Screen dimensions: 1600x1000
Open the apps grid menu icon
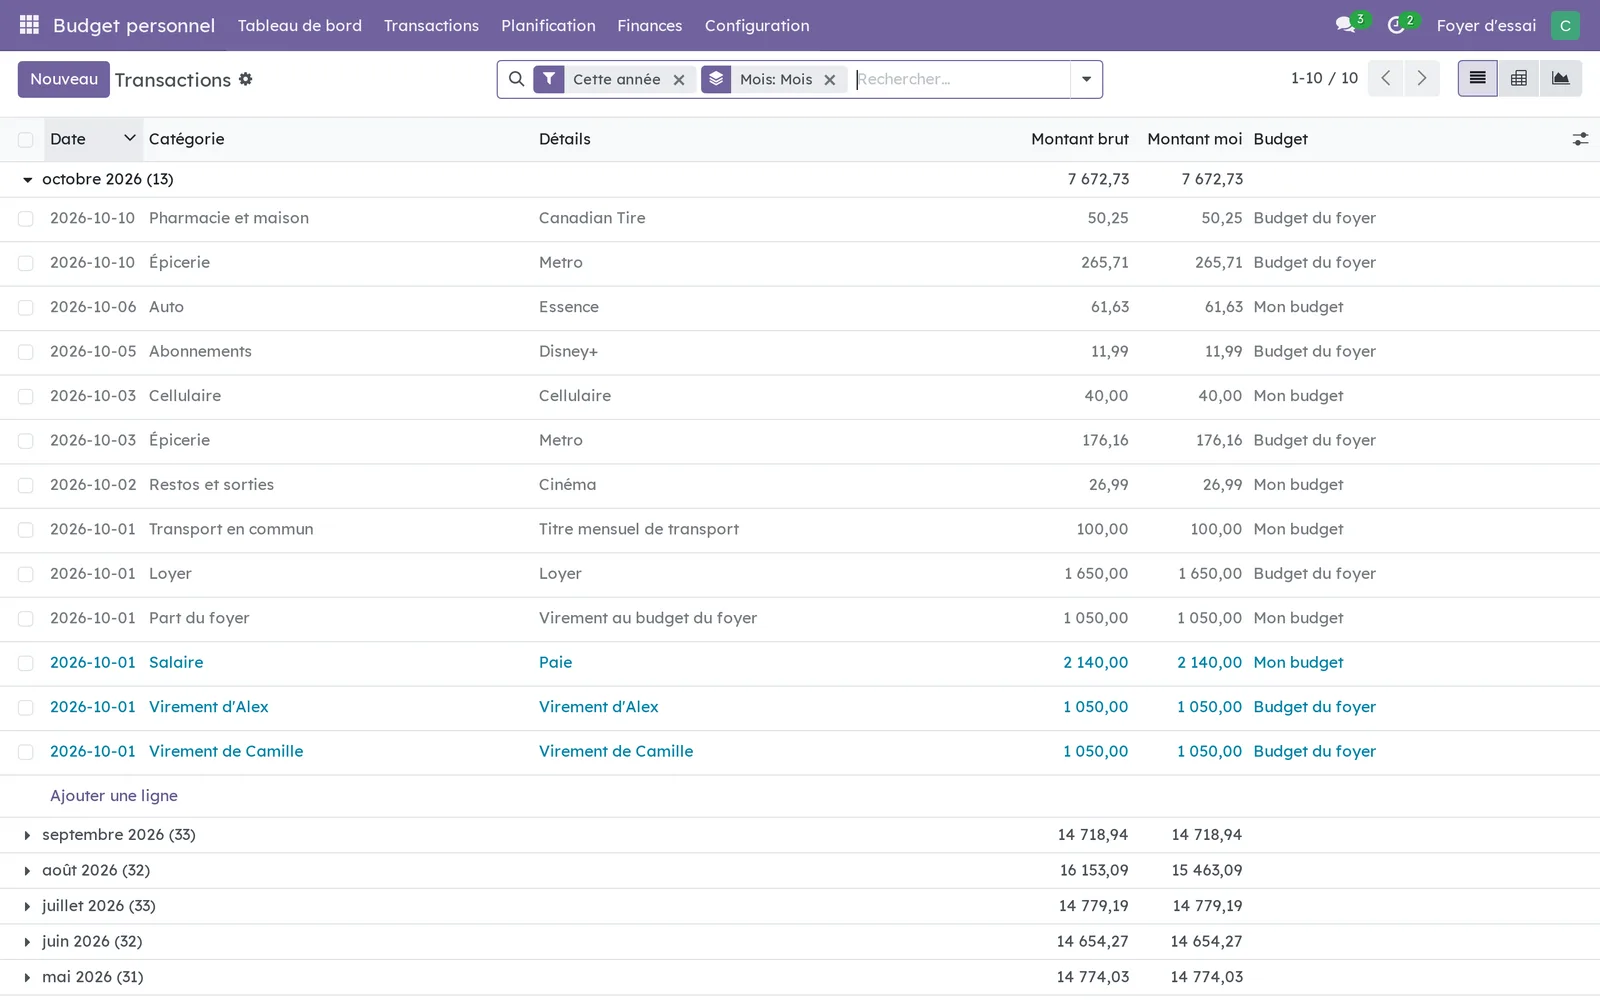(29, 25)
